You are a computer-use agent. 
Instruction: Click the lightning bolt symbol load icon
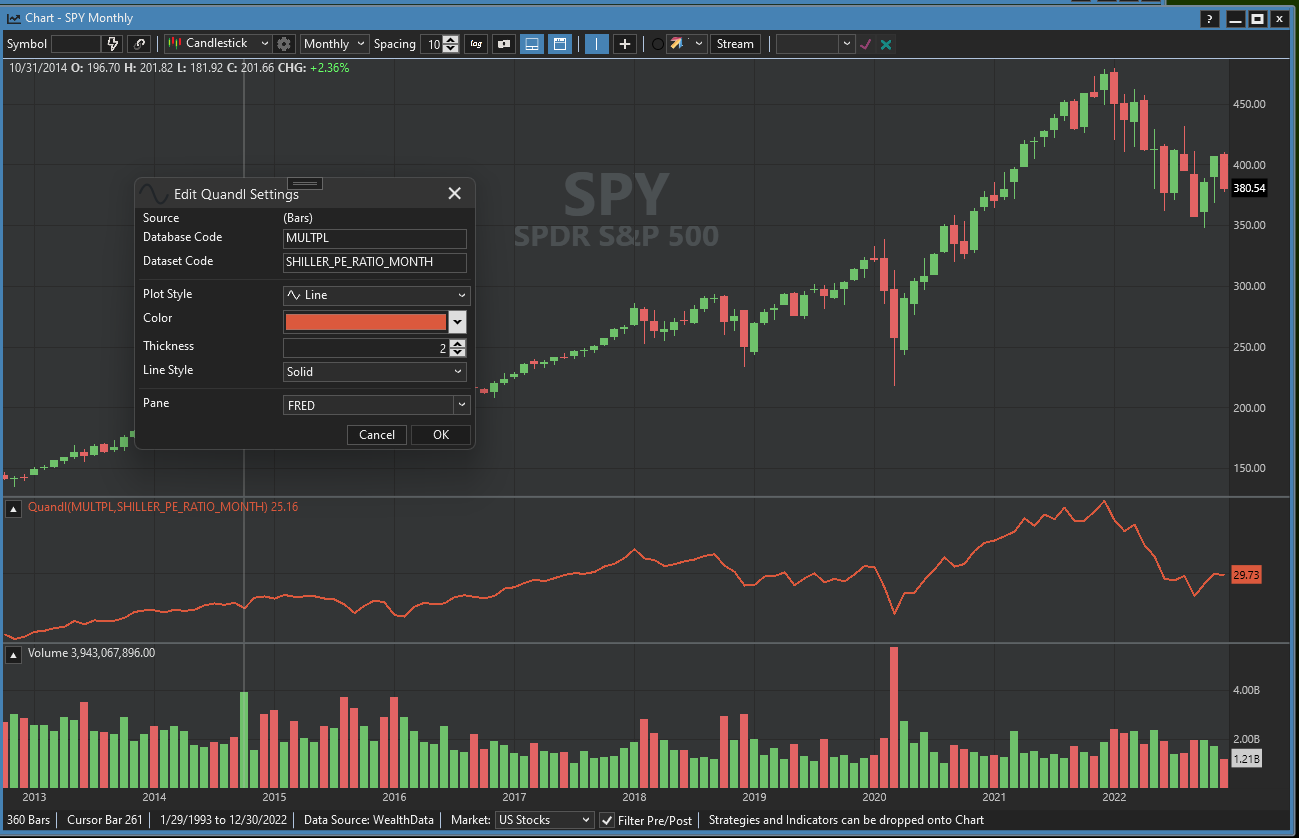click(113, 44)
